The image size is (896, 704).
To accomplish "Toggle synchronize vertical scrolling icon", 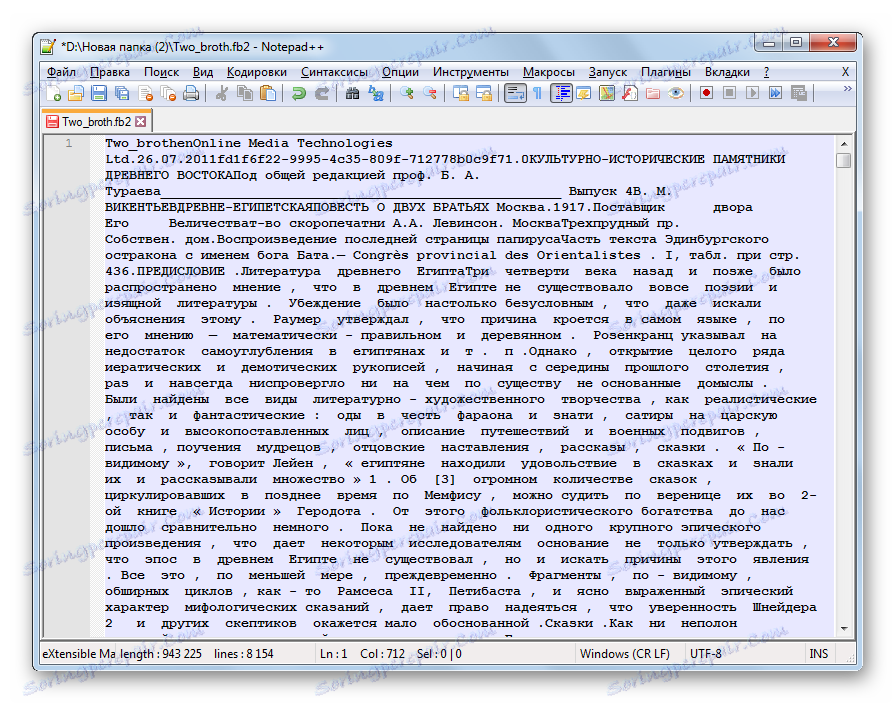I will pyautogui.click(x=461, y=93).
